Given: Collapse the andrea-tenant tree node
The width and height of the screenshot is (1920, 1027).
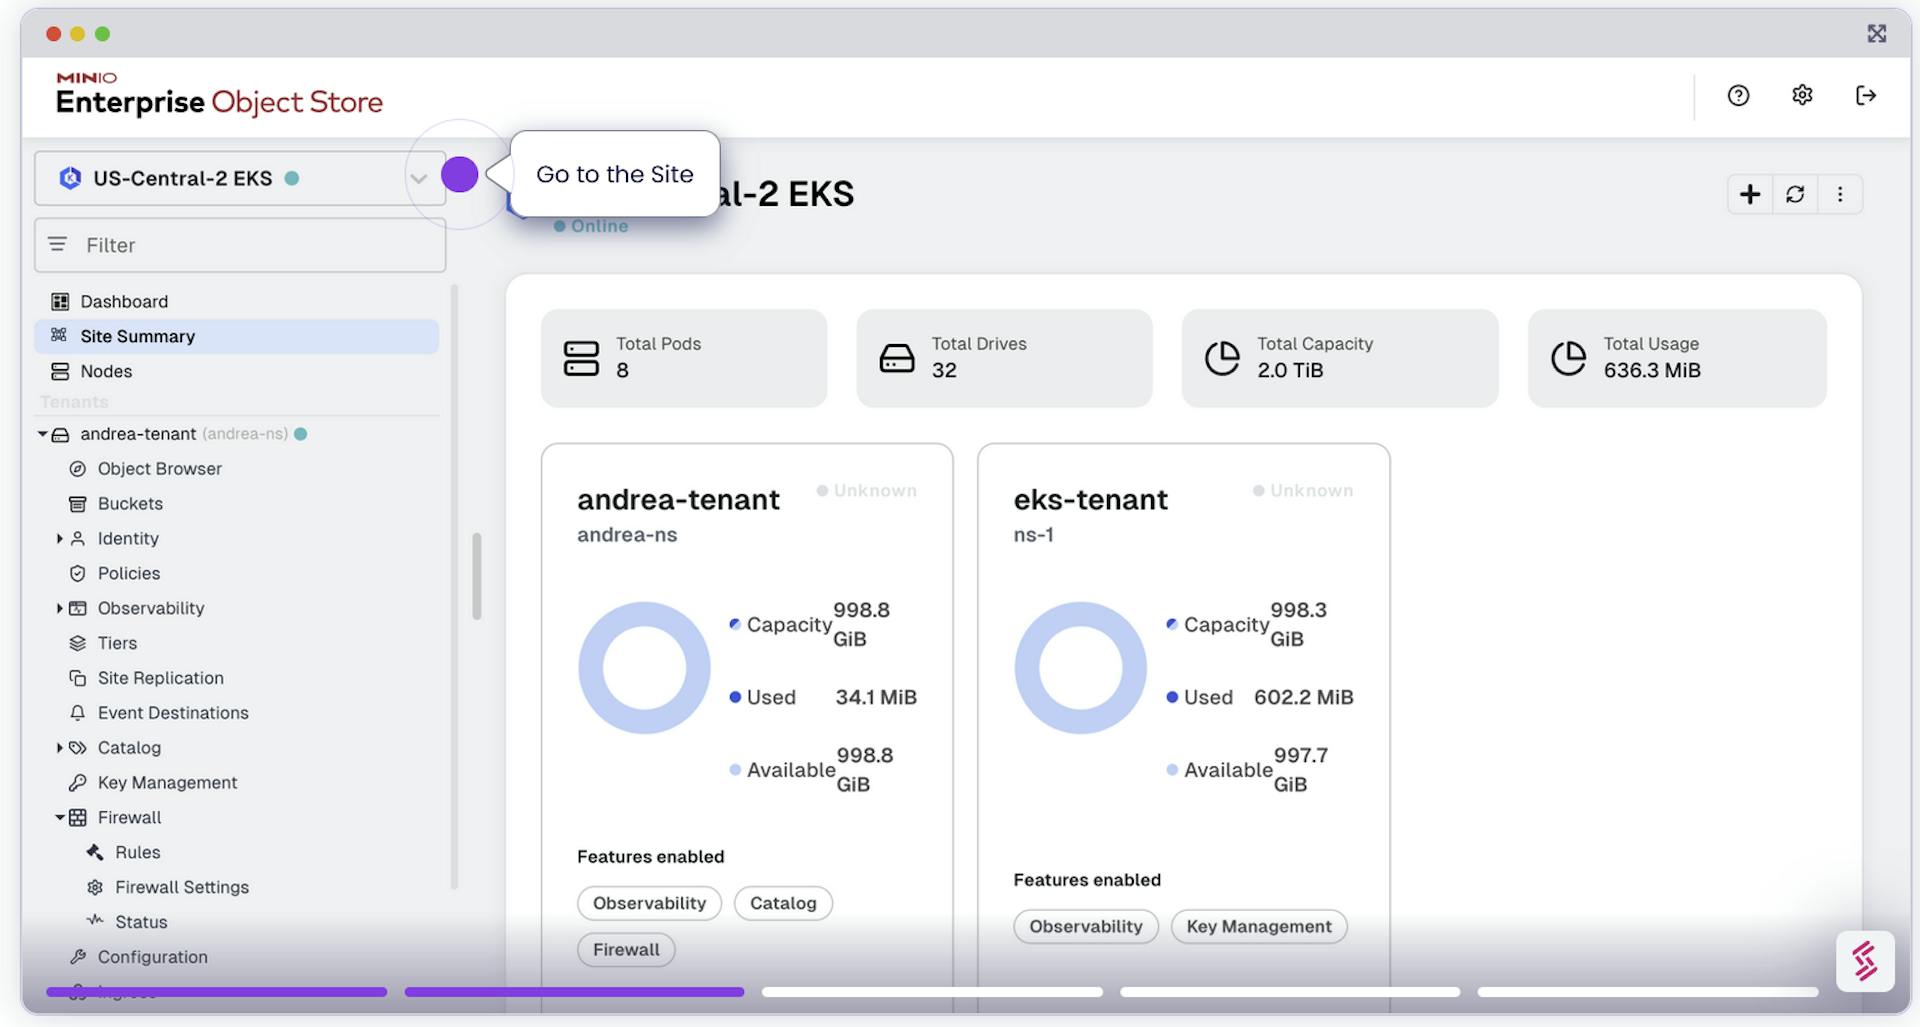Looking at the screenshot, I should [43, 434].
